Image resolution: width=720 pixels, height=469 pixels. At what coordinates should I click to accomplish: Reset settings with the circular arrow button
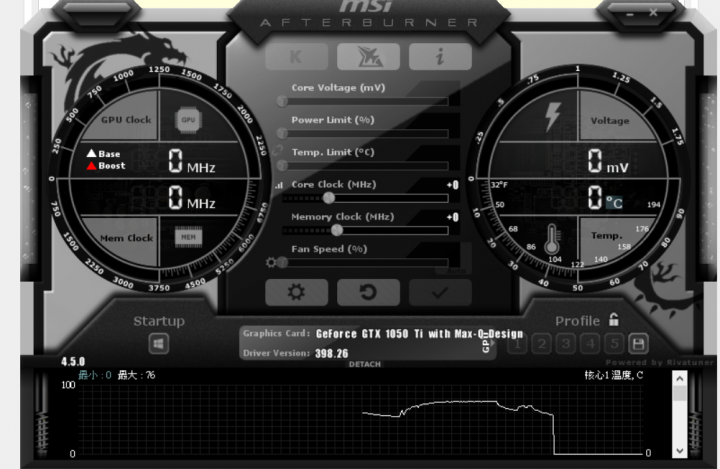(x=368, y=292)
